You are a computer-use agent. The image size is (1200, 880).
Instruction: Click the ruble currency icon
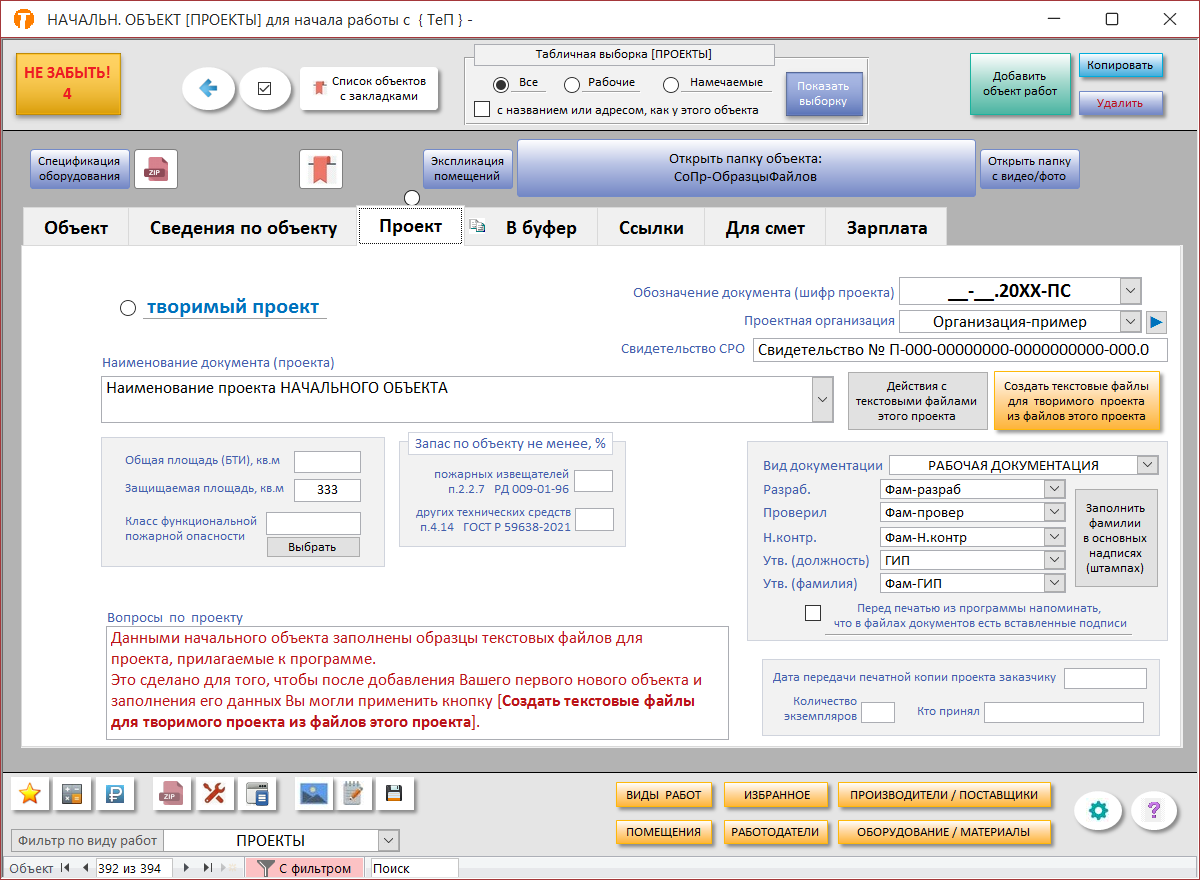pyautogui.click(x=114, y=794)
